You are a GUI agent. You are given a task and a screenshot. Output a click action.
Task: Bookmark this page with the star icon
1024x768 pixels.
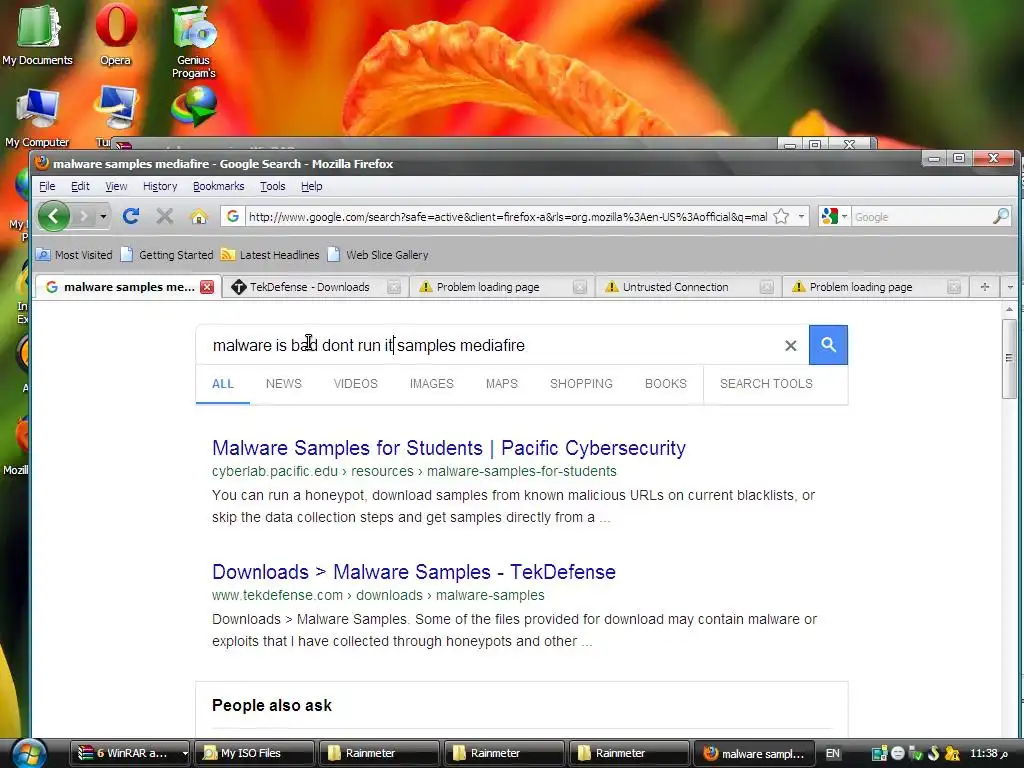[781, 216]
